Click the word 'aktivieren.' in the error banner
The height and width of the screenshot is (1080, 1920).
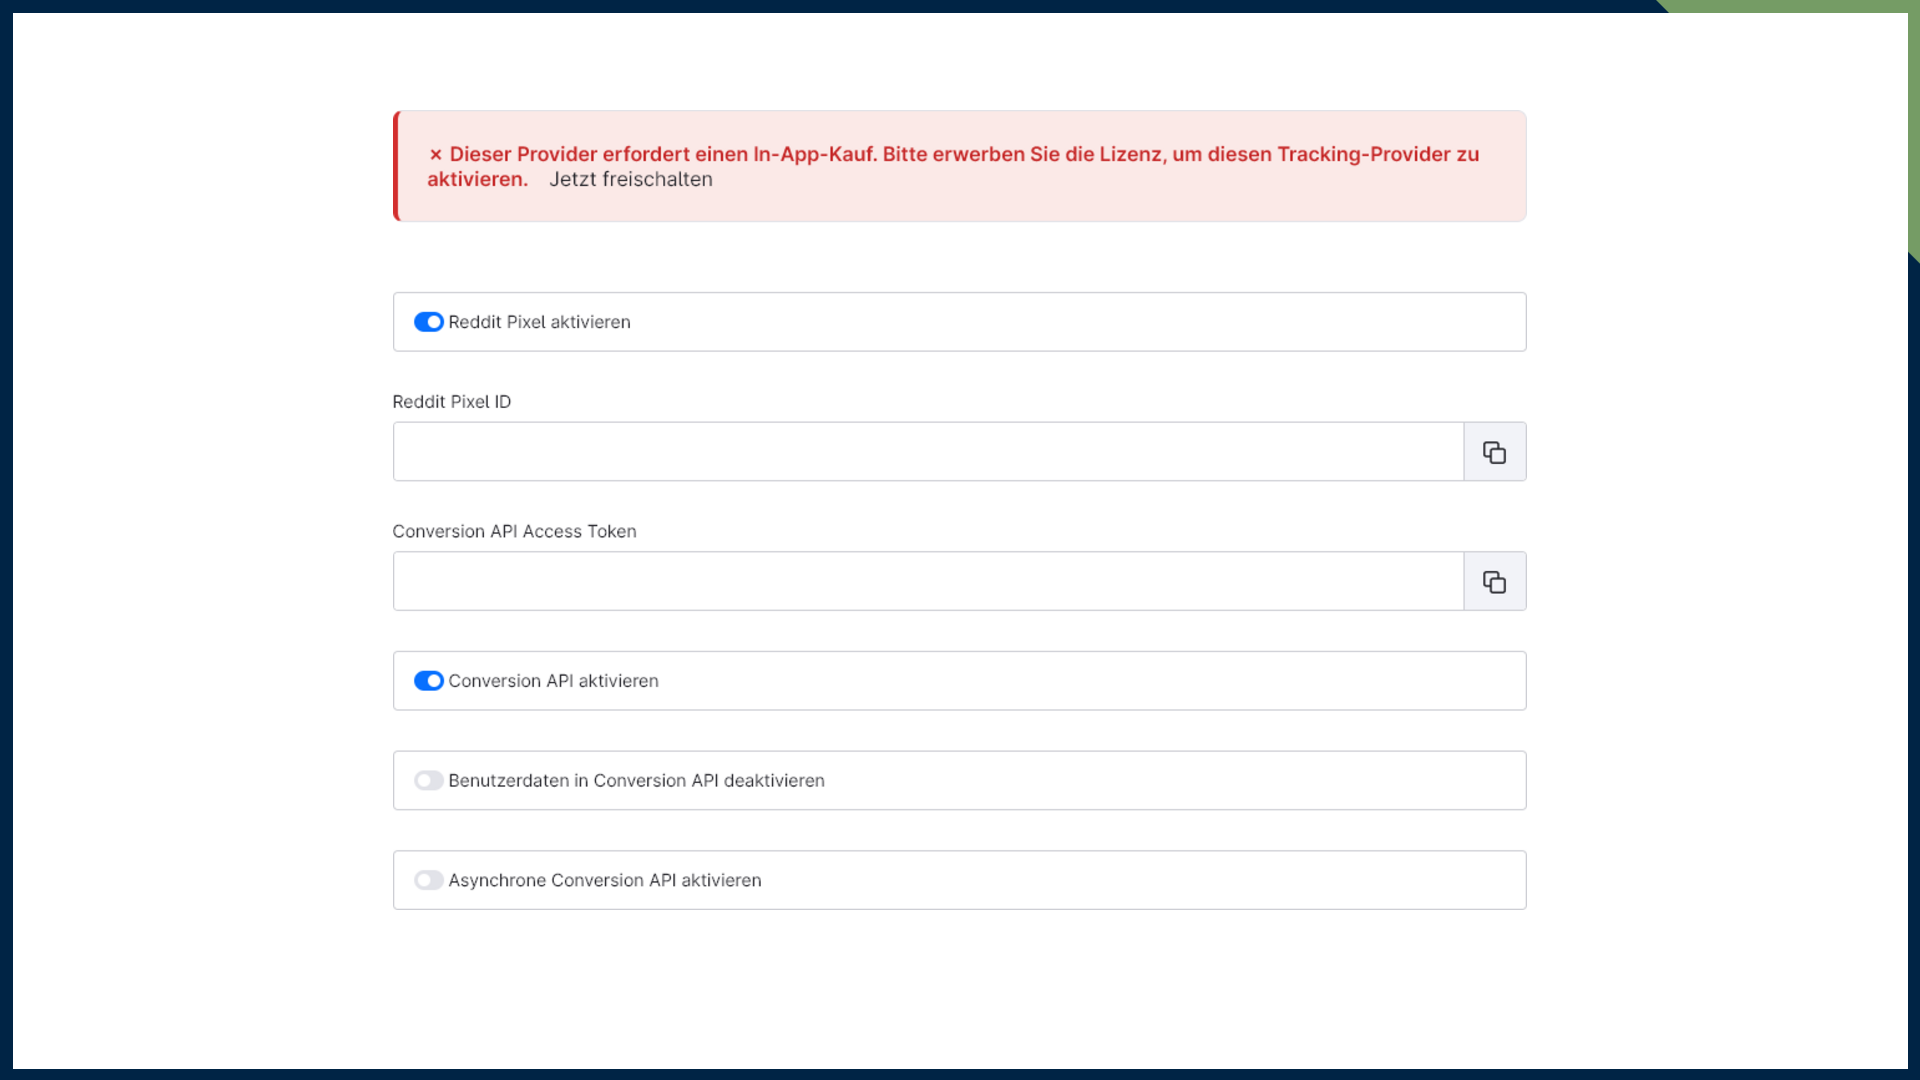click(x=477, y=180)
